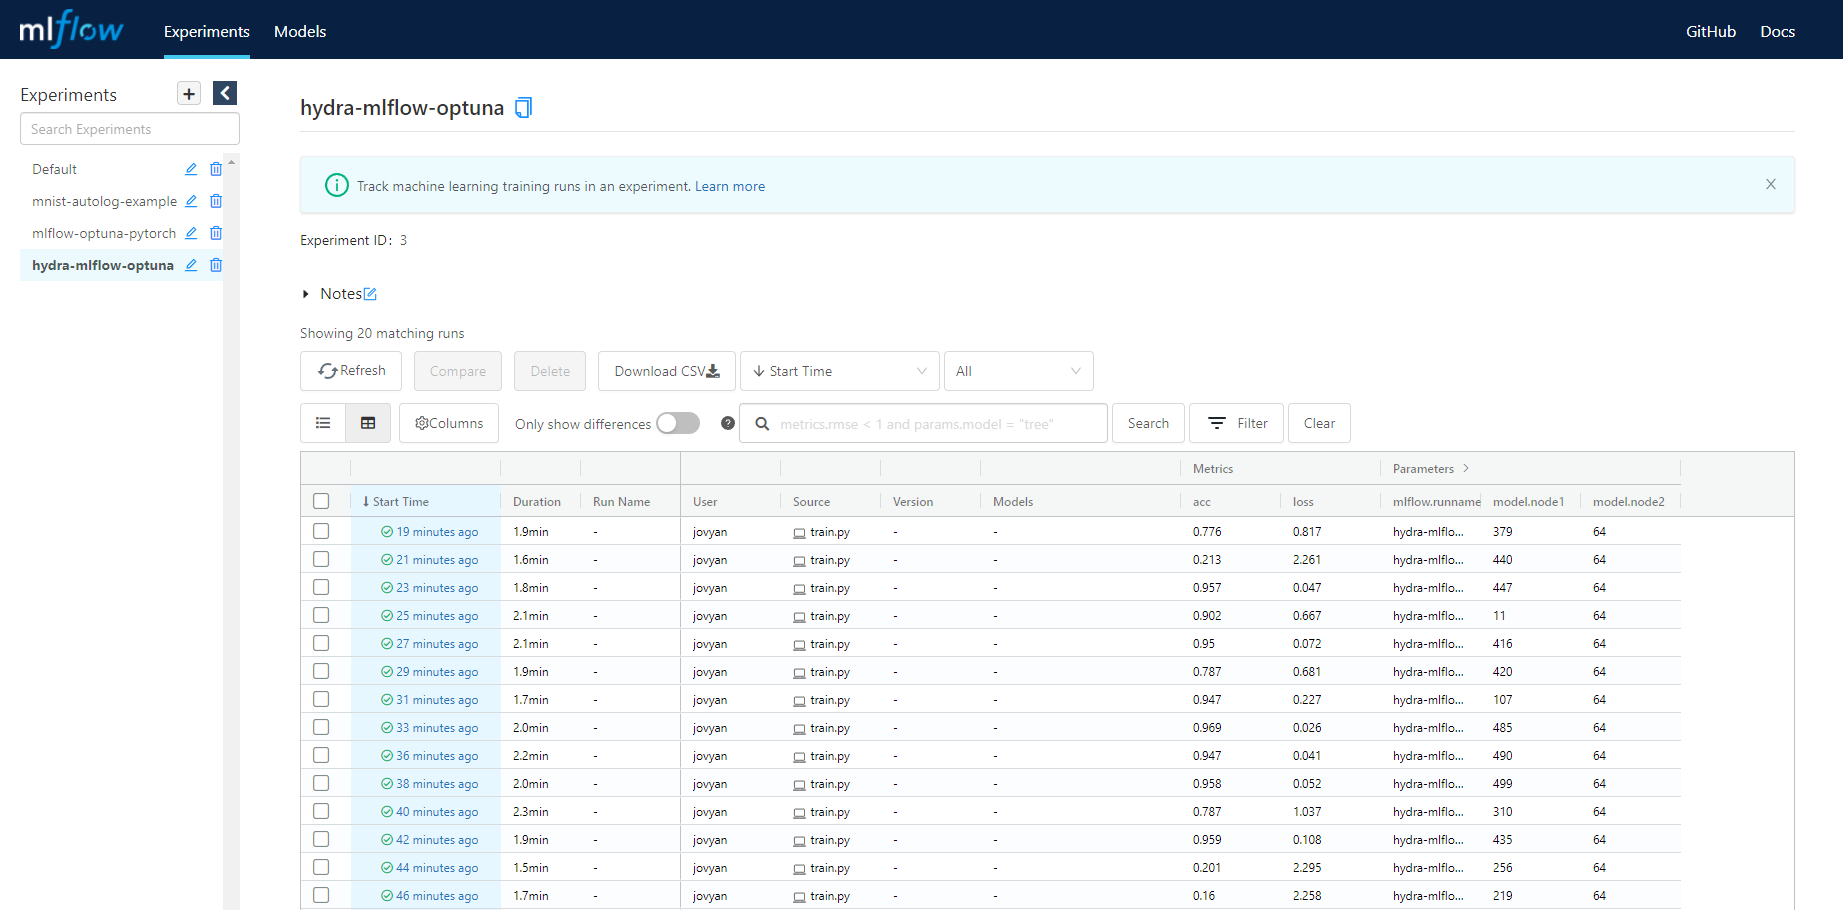Check the run from 36 minutes ago
This screenshot has width=1843, height=910.
click(x=321, y=755)
